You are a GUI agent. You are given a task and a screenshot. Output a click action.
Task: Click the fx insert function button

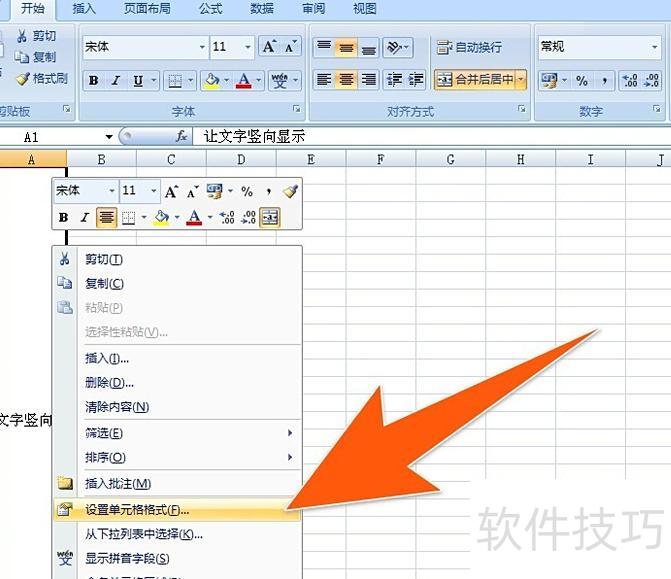pyautogui.click(x=181, y=137)
